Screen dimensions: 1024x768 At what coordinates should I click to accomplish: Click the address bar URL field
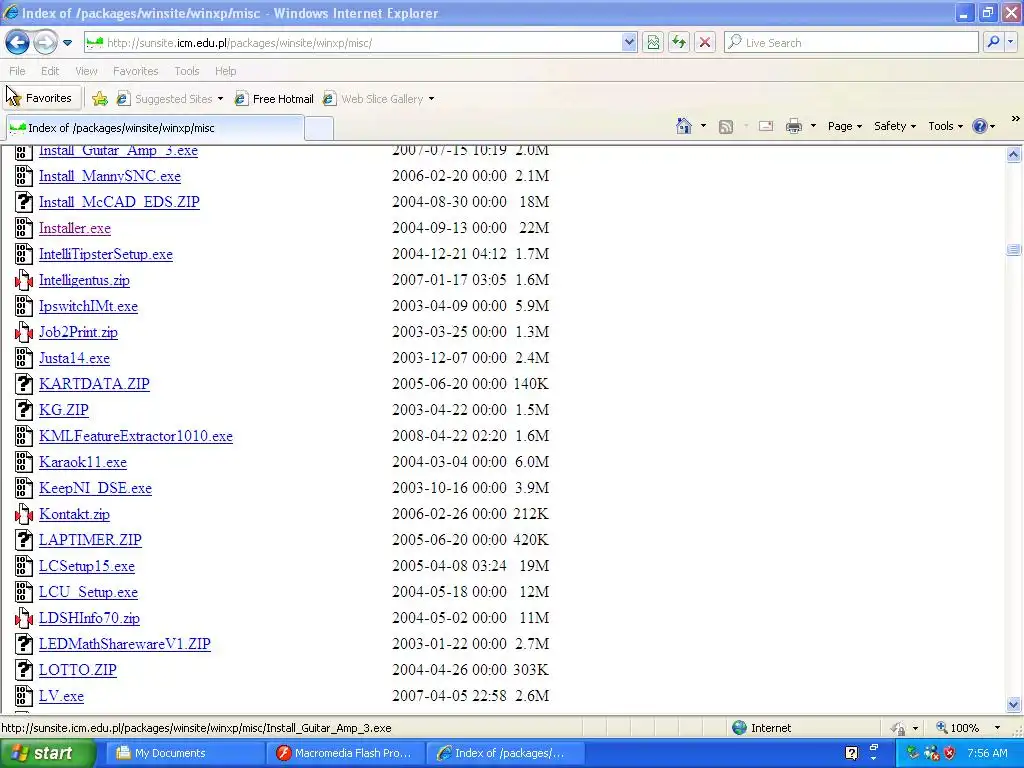pos(353,43)
